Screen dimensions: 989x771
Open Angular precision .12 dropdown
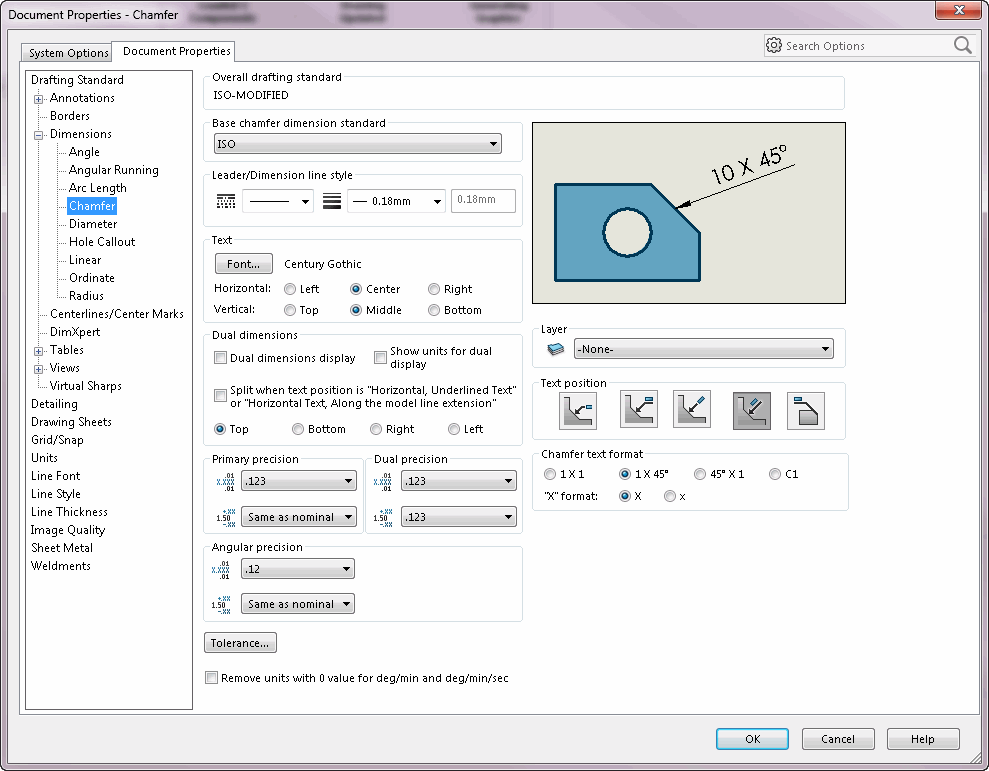298,568
